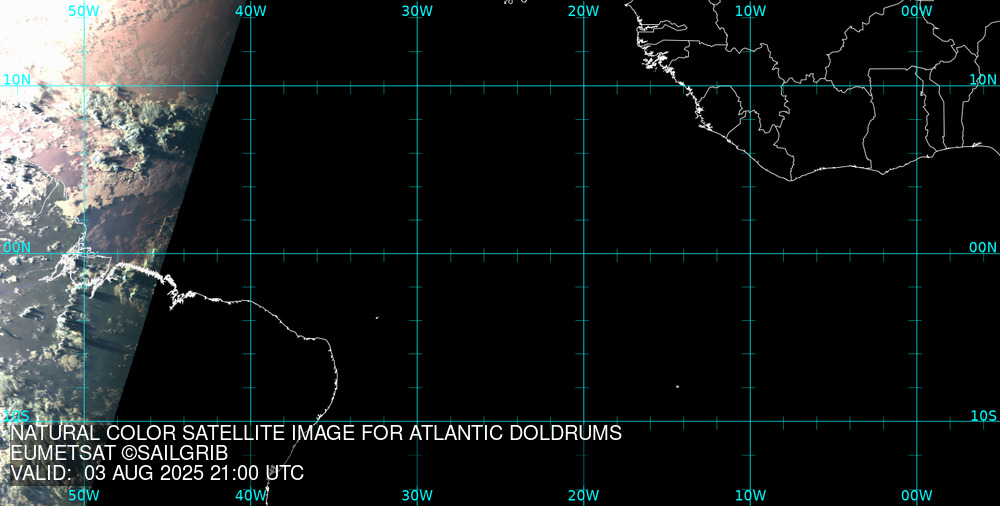The image size is (1000, 506).
Task: Click the "VALID: 03 AUG 2025 21:00 UTC" timestamp
Action: 158,473
